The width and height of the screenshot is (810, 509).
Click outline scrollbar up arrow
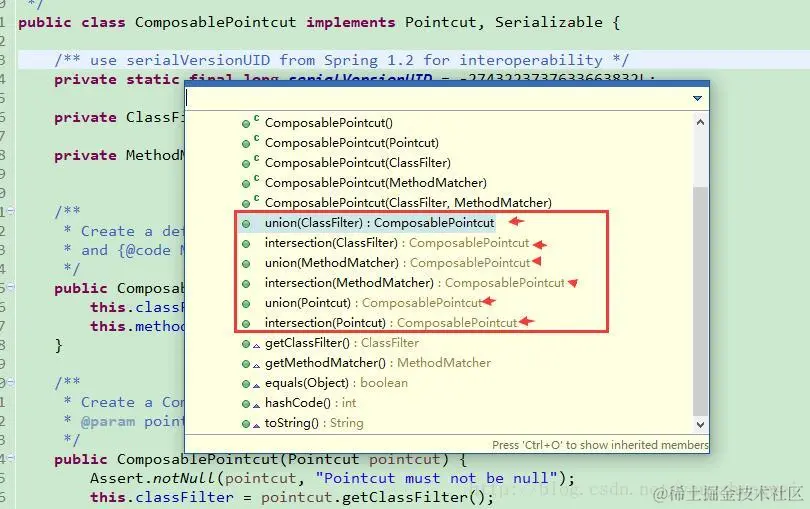pyautogui.click(x=700, y=122)
